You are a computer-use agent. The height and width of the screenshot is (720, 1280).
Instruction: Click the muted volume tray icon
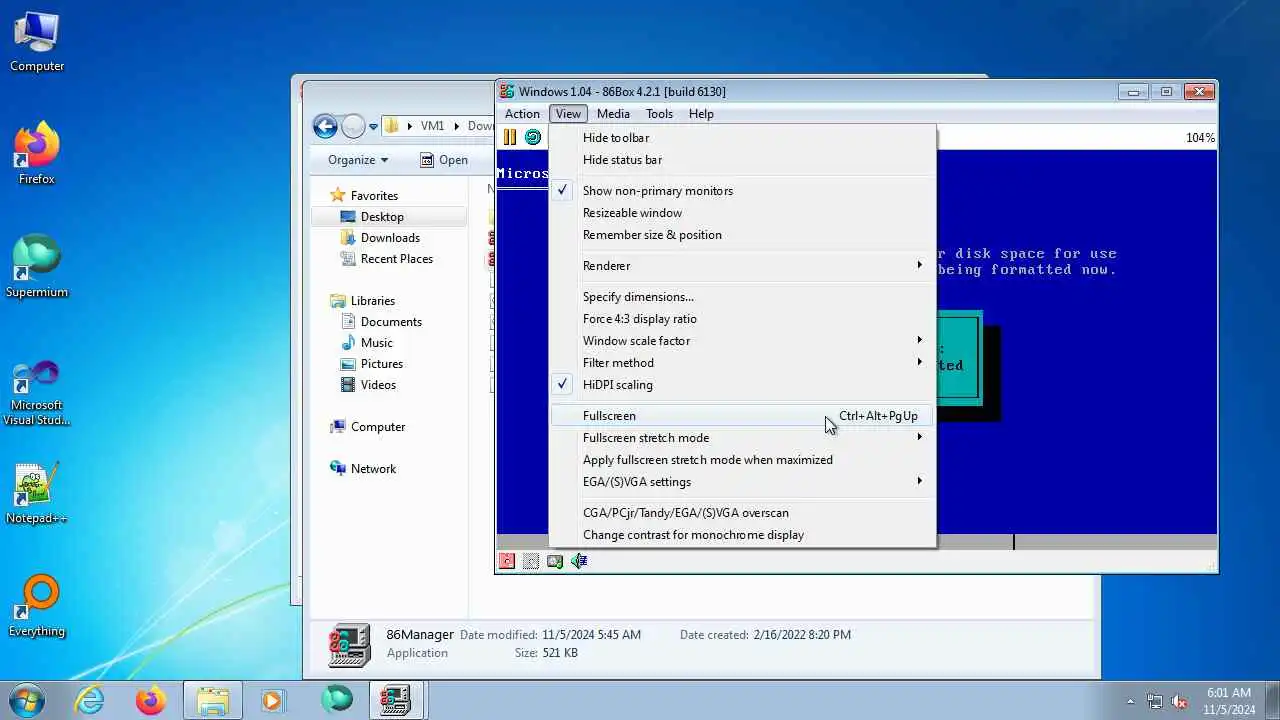tap(1179, 701)
